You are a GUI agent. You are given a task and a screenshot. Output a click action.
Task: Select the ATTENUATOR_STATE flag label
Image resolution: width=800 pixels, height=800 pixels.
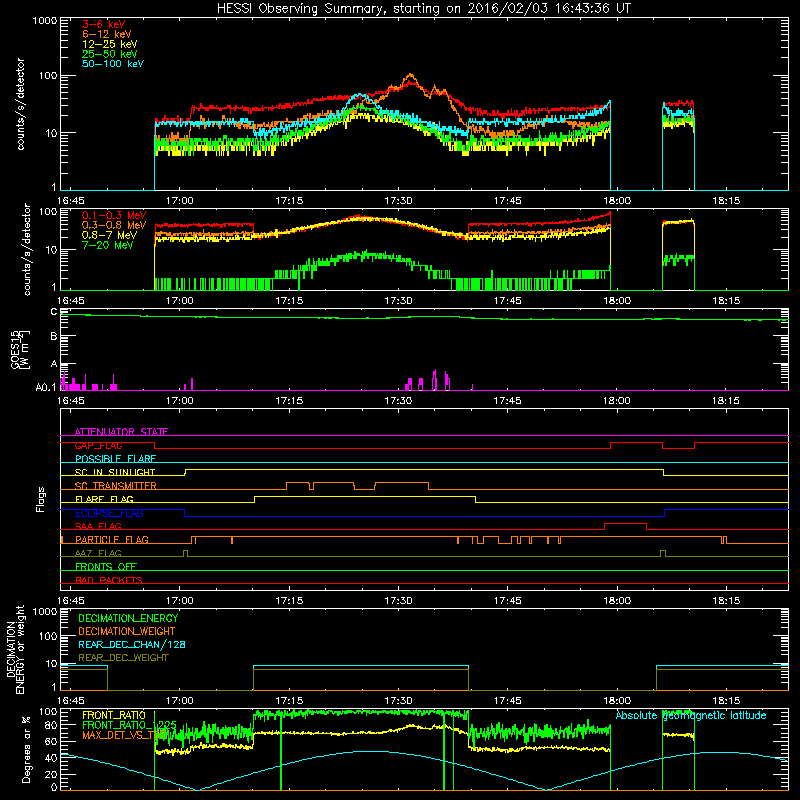[x=121, y=432]
